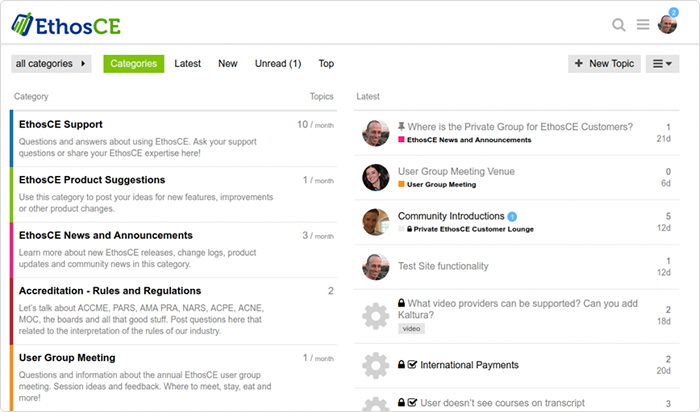
Task: Switch to the Latest tab
Action: pos(188,64)
